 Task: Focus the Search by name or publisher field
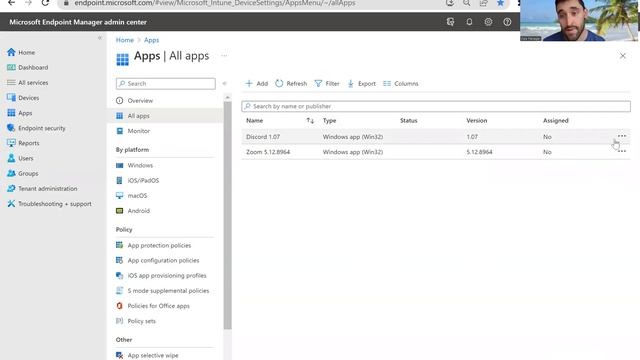[x=436, y=106]
